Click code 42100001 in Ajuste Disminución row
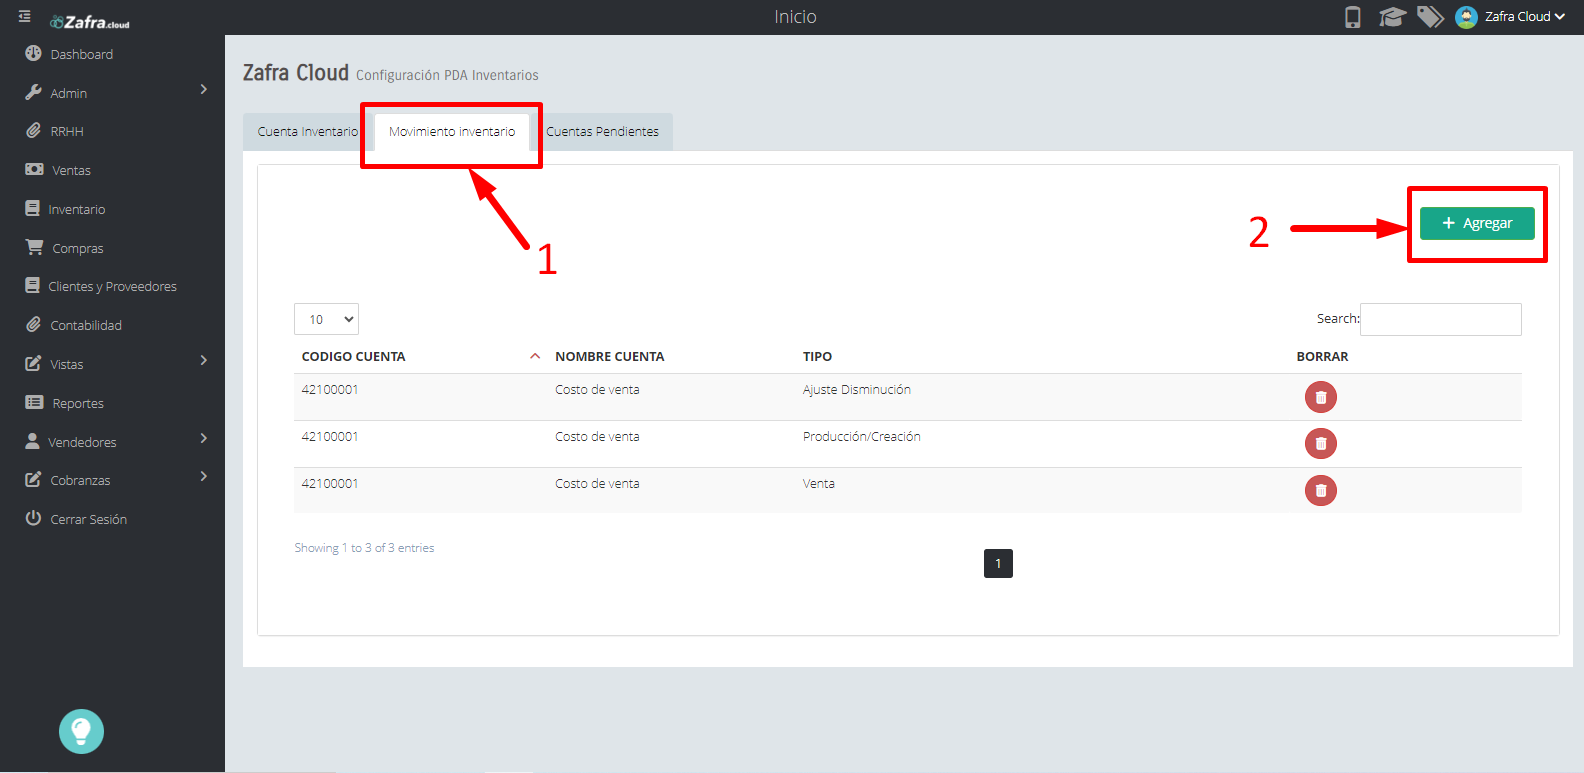 click(330, 390)
